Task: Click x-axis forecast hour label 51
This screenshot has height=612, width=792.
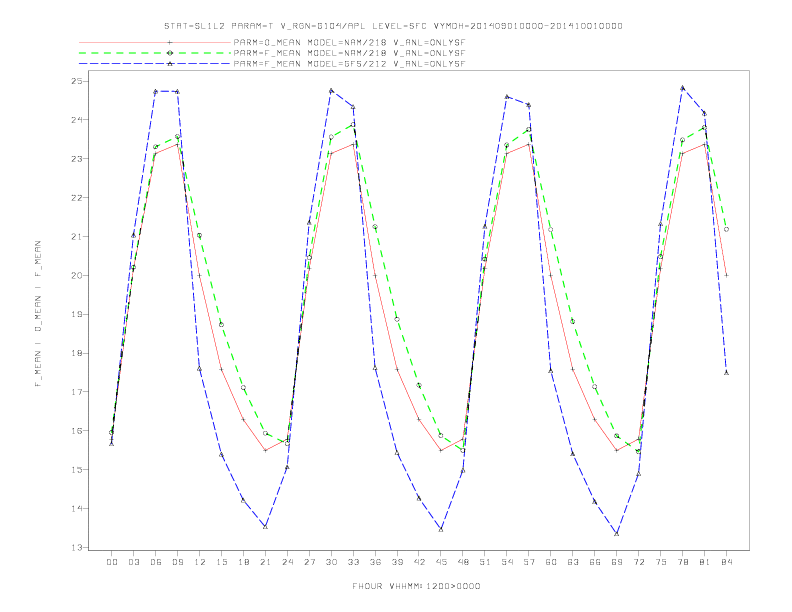Action: 485,562
